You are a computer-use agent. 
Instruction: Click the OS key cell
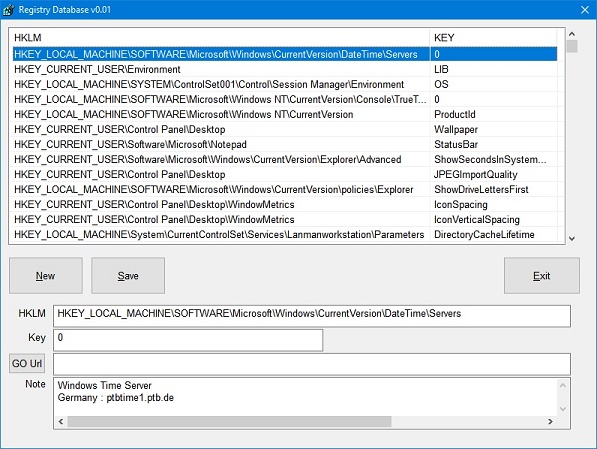(493, 84)
